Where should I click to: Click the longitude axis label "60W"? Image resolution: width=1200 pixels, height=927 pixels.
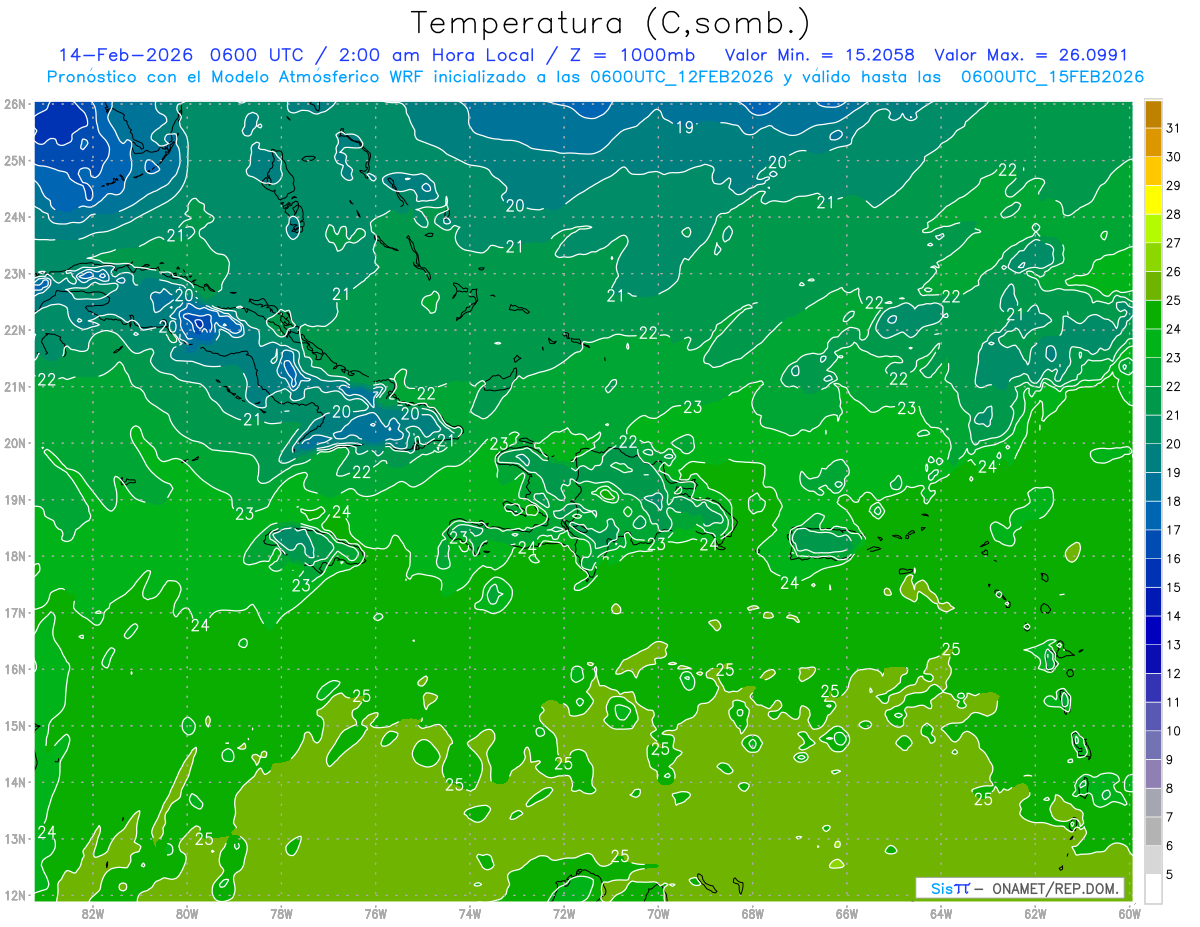(1129, 913)
